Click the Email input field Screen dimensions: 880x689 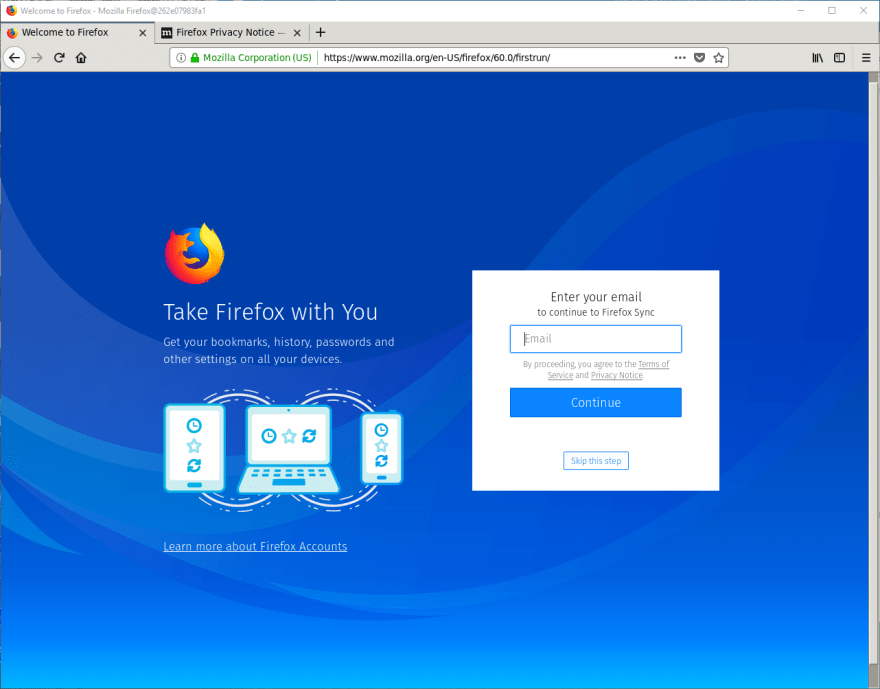pos(595,339)
